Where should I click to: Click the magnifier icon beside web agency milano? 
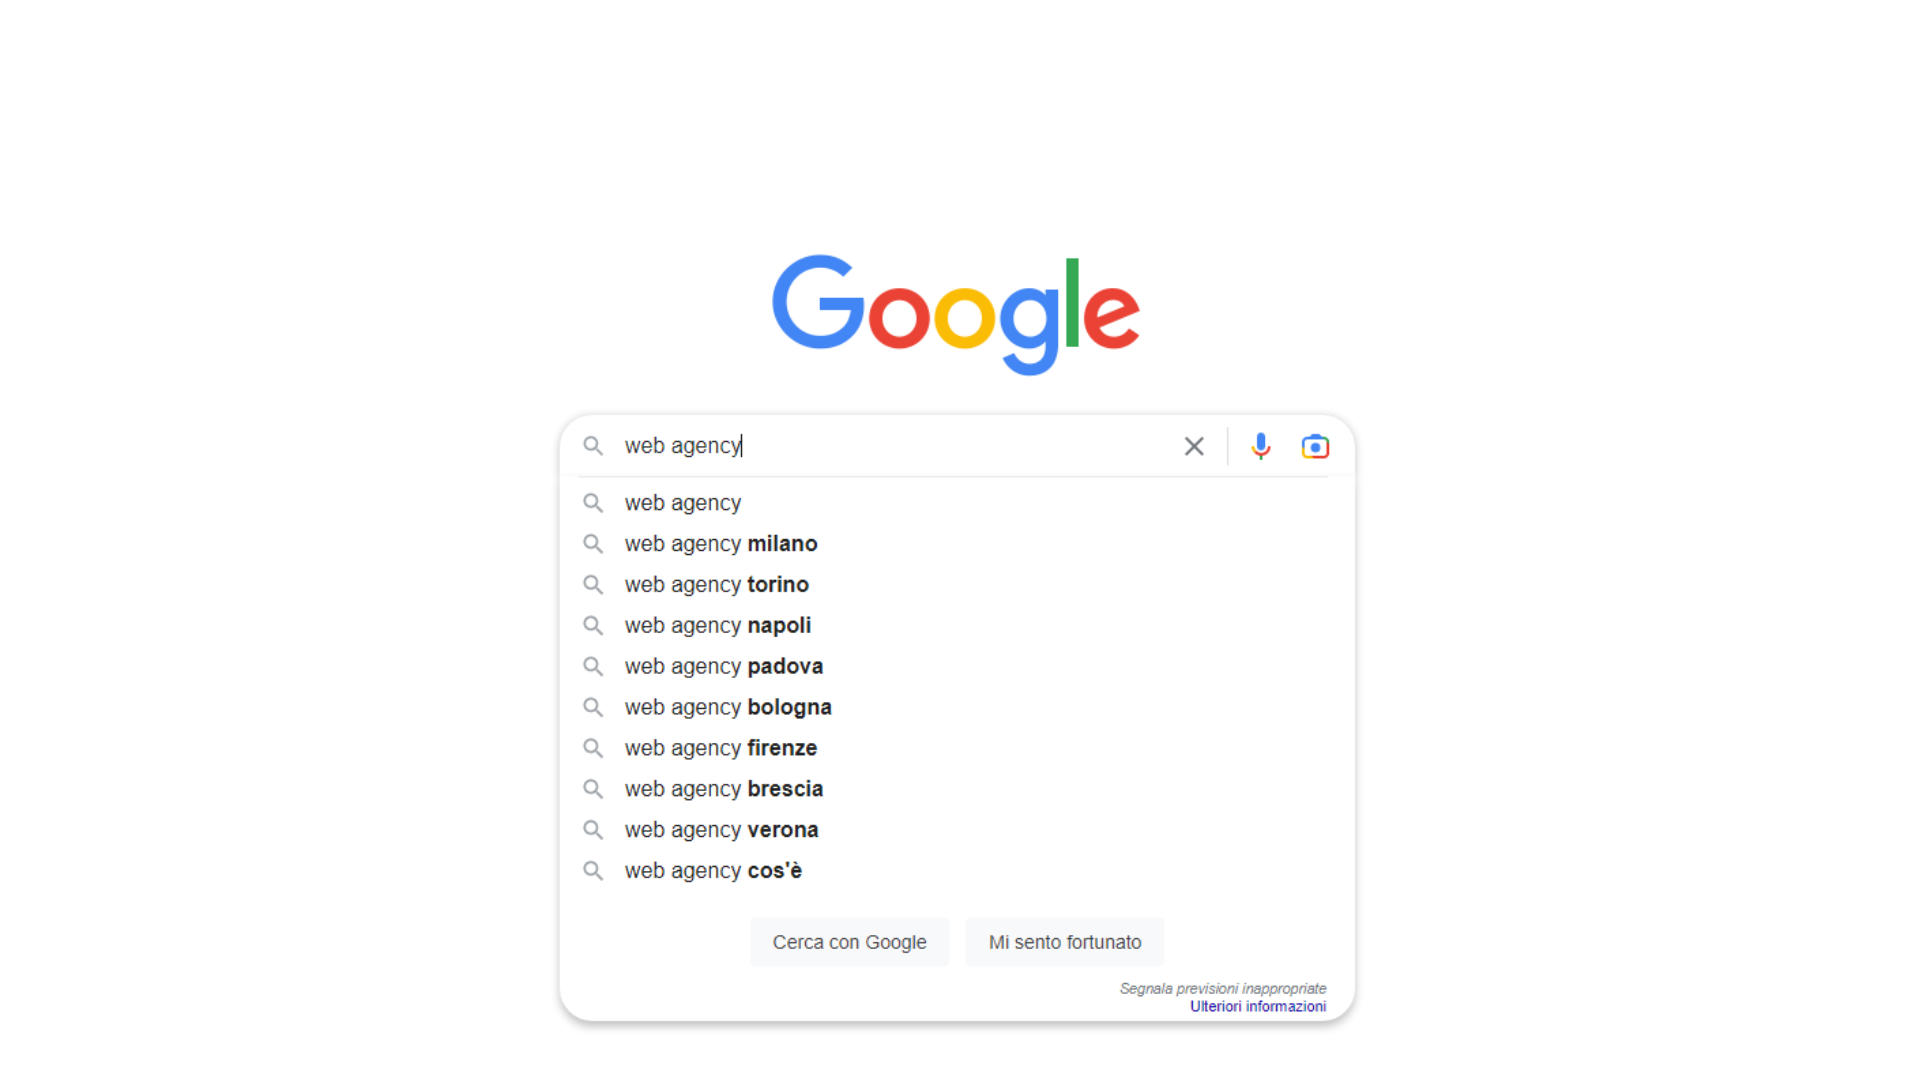pyautogui.click(x=593, y=544)
